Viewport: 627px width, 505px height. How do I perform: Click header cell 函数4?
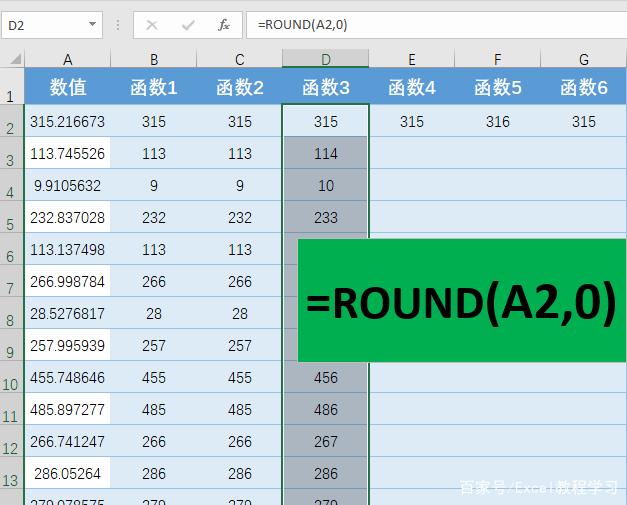pyautogui.click(x=411, y=87)
